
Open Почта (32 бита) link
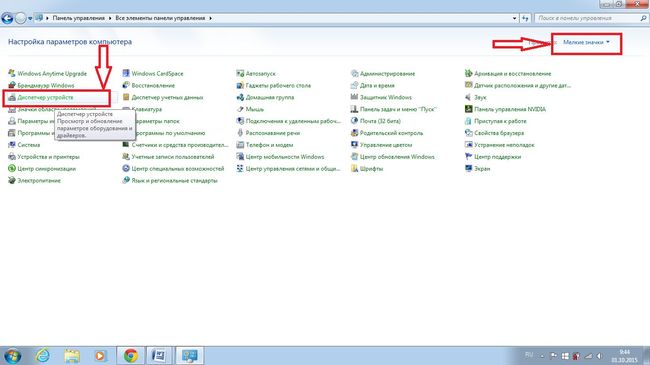(x=380, y=121)
